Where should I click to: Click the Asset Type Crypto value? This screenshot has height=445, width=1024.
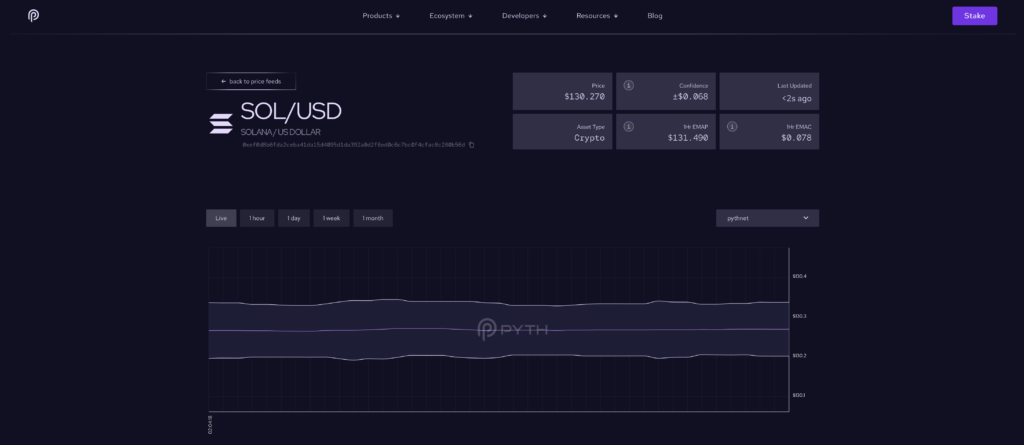pyautogui.click(x=590, y=138)
